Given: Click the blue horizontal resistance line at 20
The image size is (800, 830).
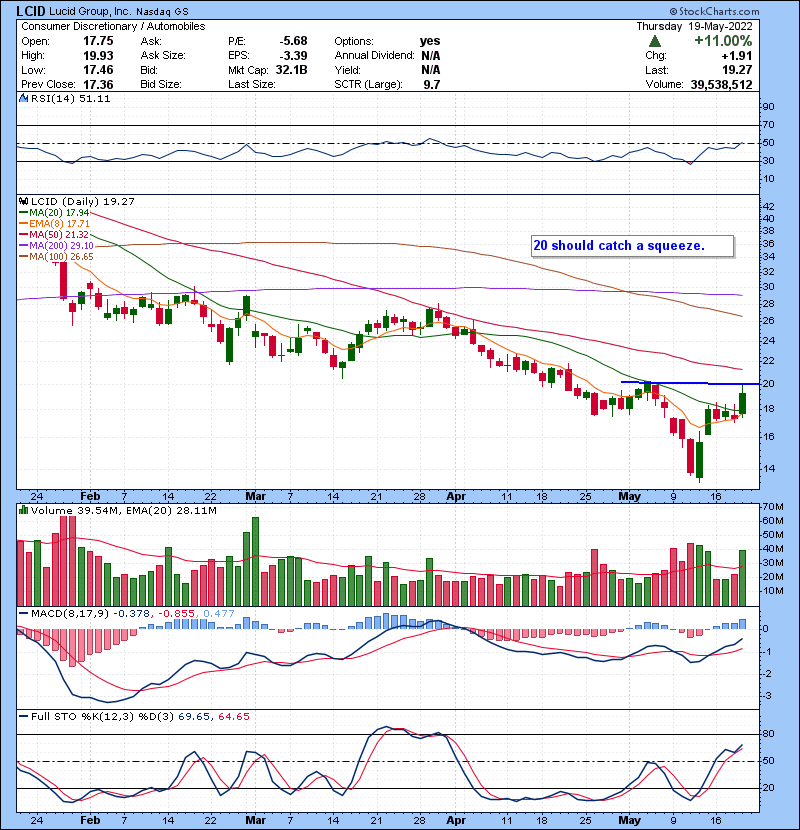Looking at the screenshot, I should coord(690,383).
